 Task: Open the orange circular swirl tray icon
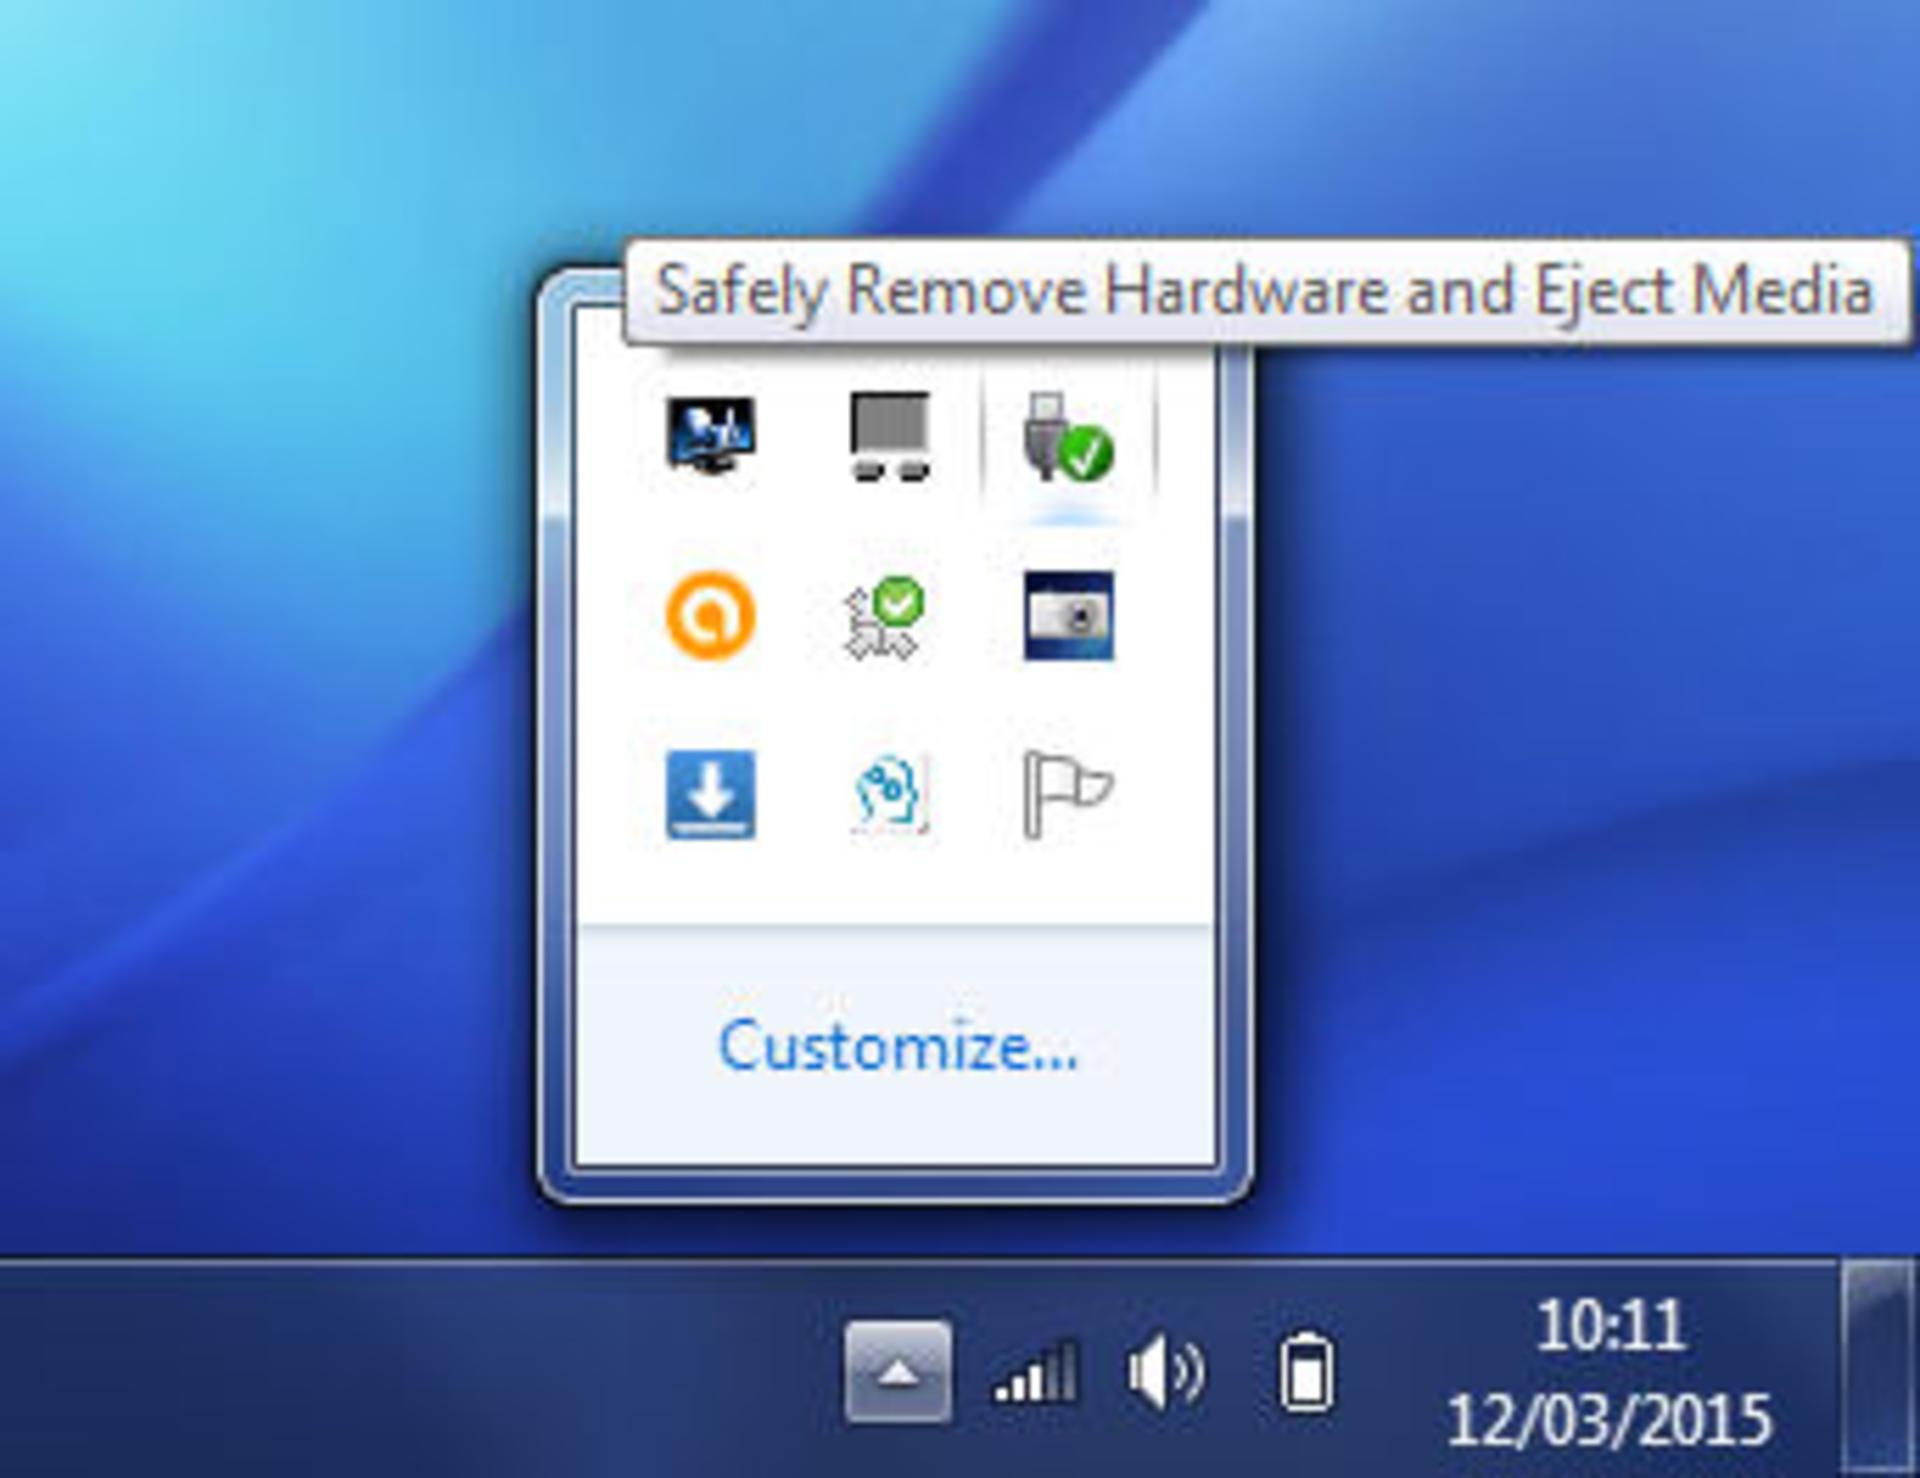tap(711, 615)
